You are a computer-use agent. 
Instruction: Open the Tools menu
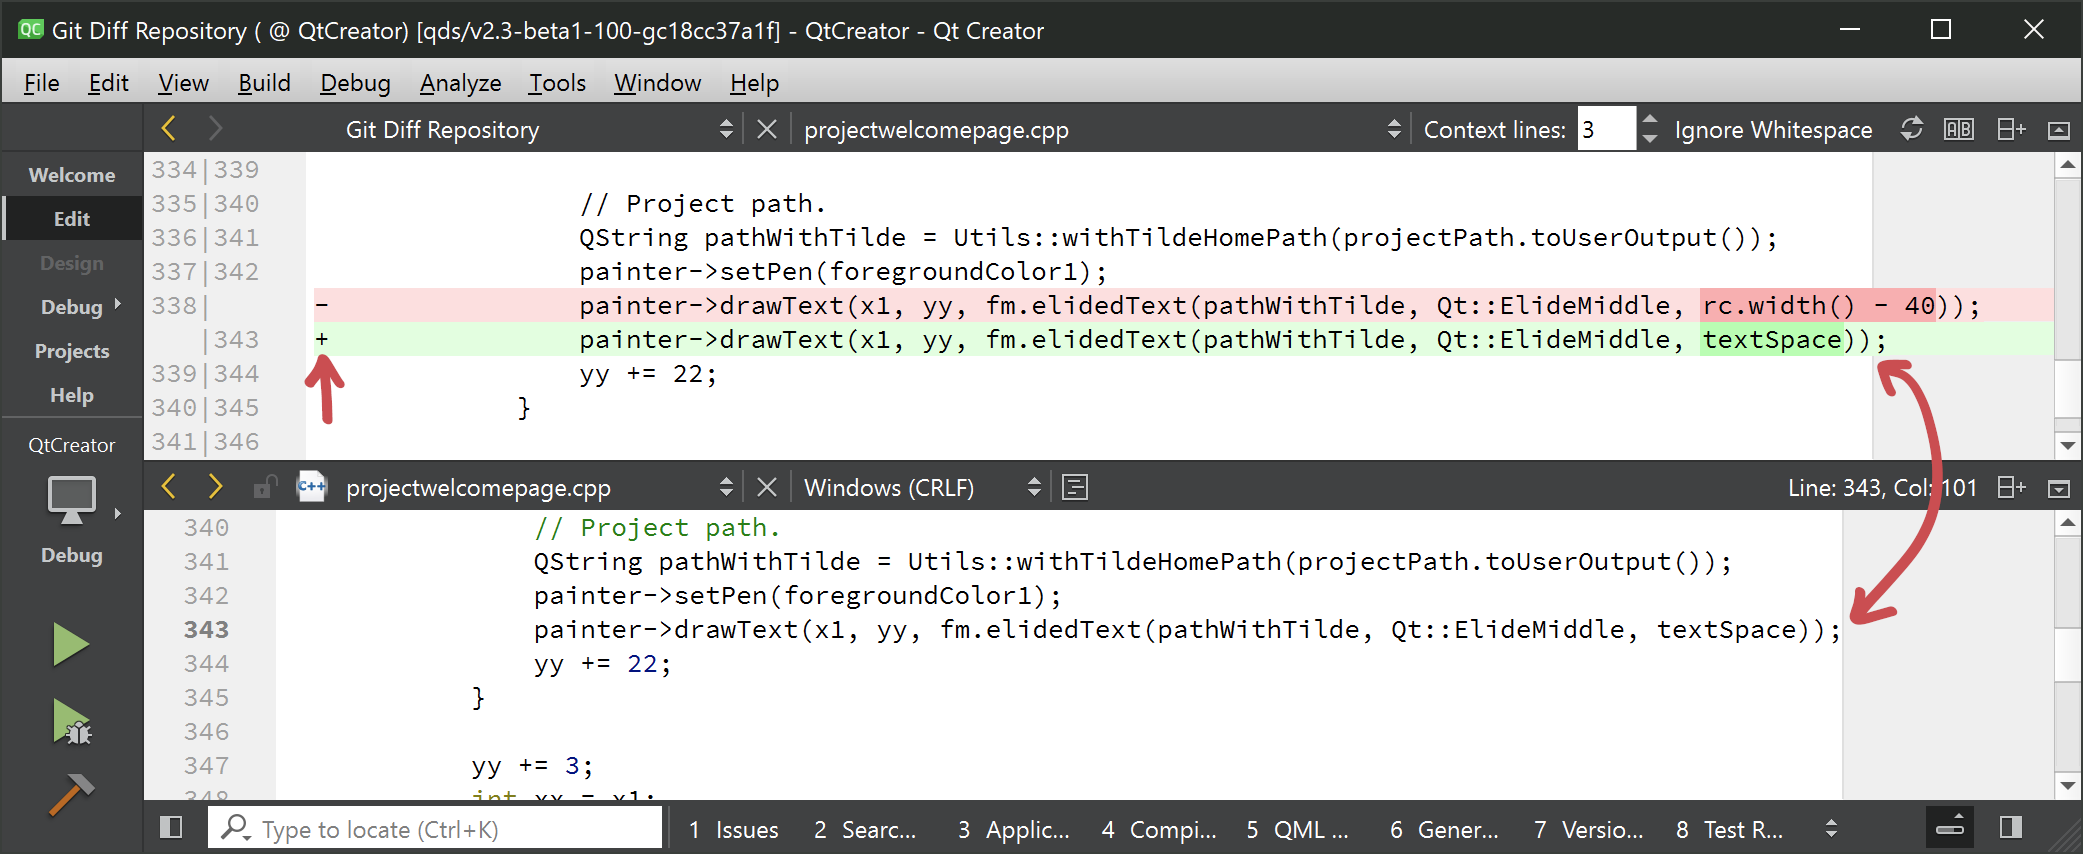coord(557,83)
